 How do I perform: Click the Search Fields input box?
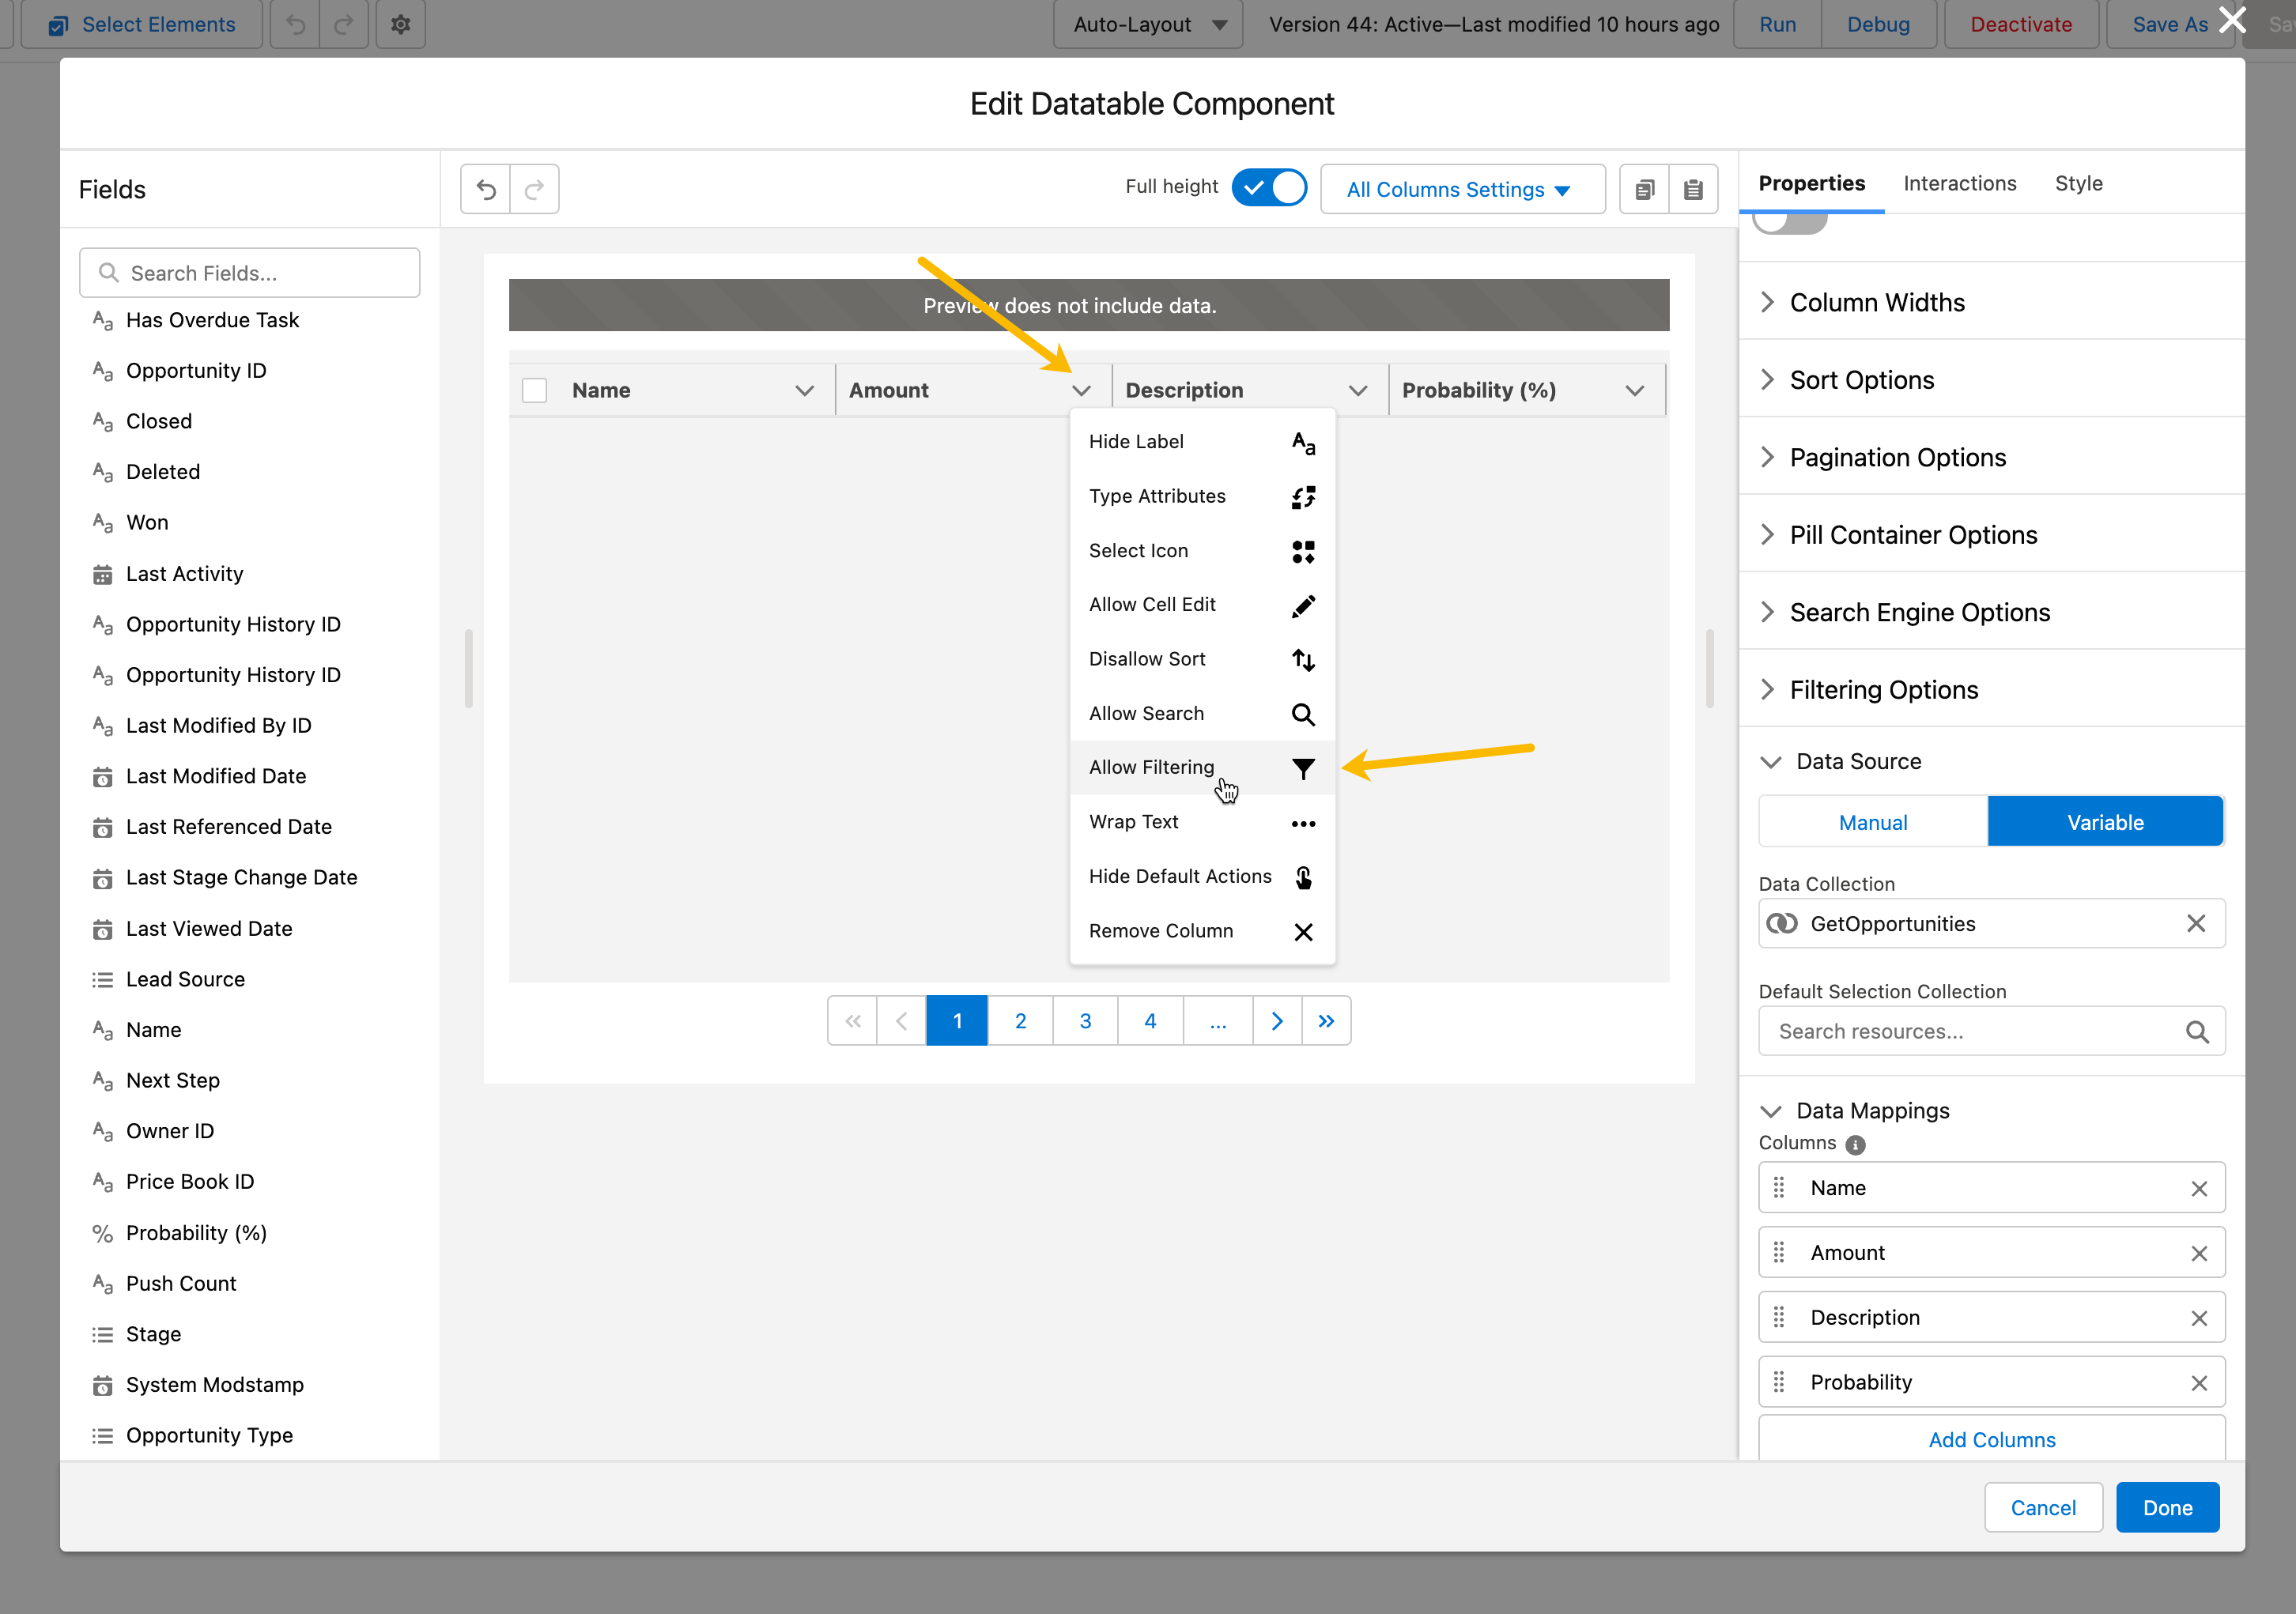250,273
